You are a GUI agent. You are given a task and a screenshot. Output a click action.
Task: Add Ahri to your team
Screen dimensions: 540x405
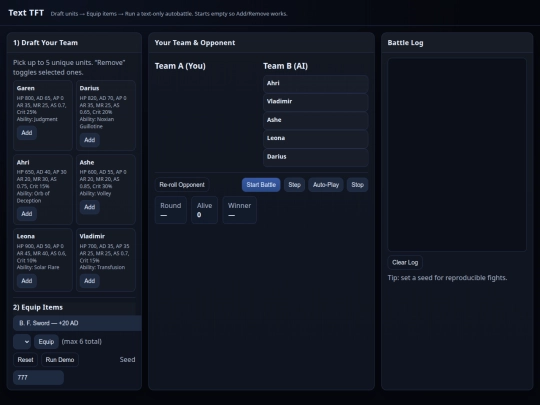27,214
